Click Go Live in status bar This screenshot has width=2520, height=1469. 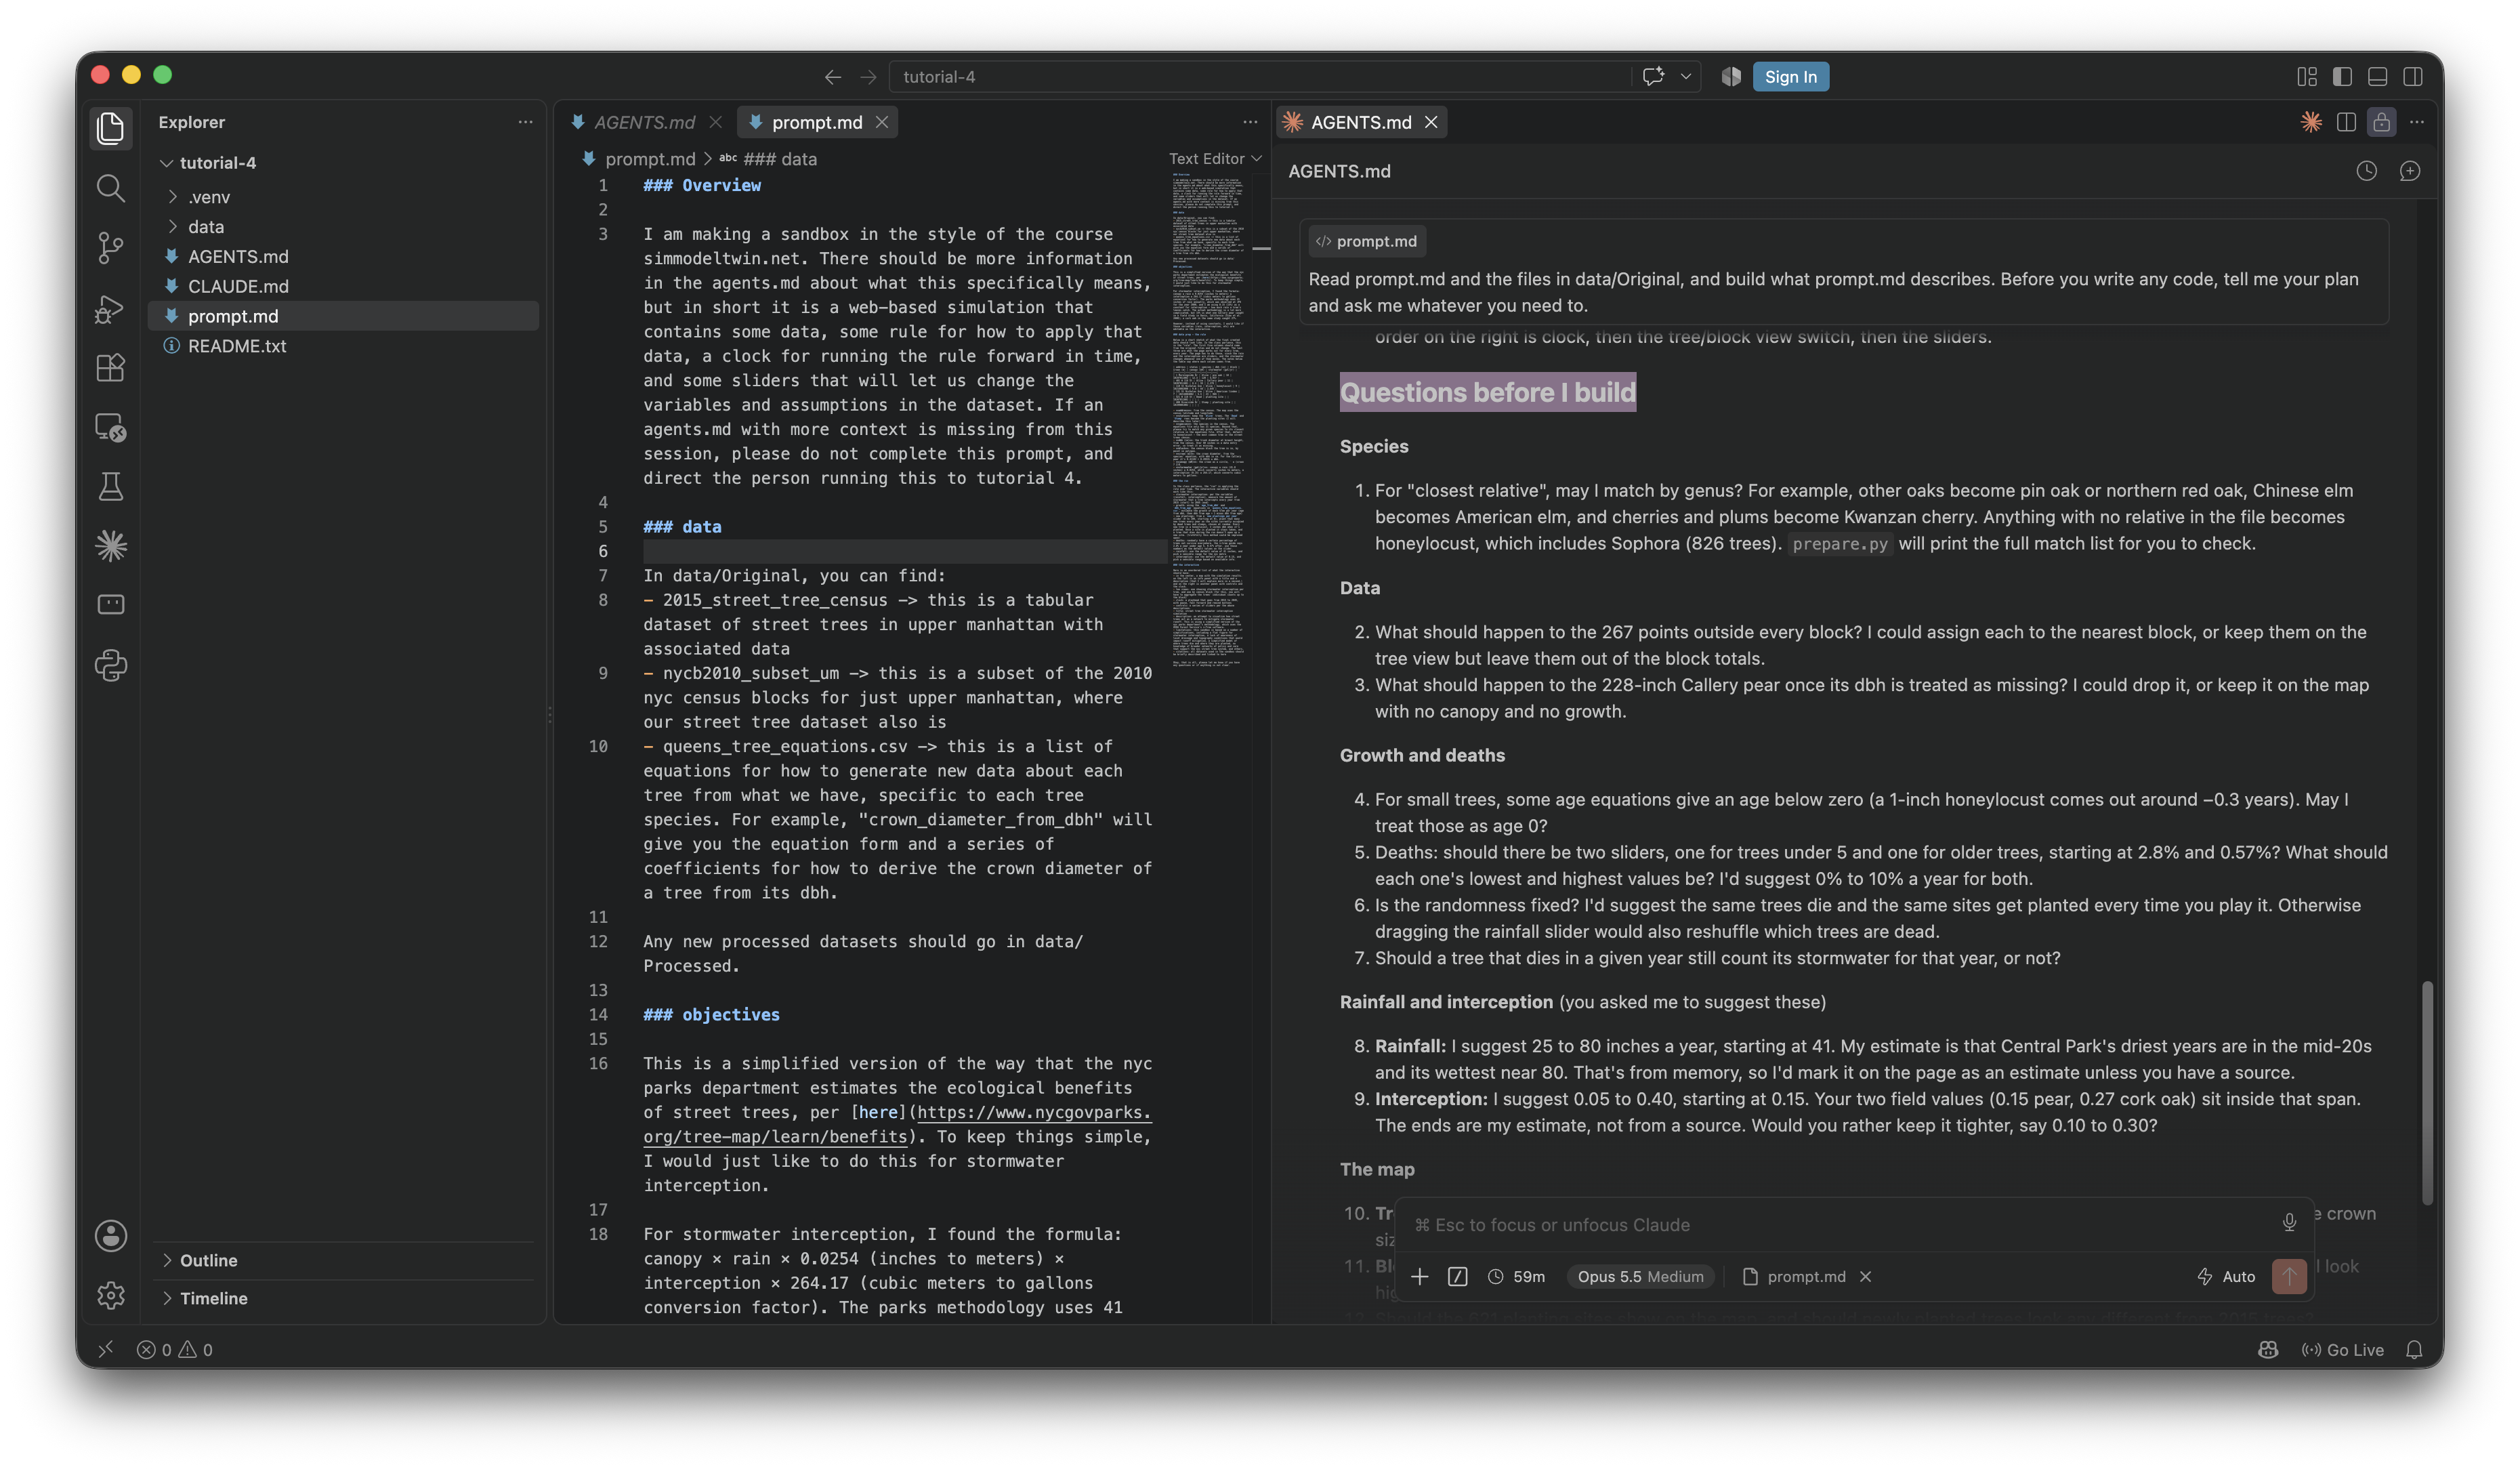tap(2342, 1349)
